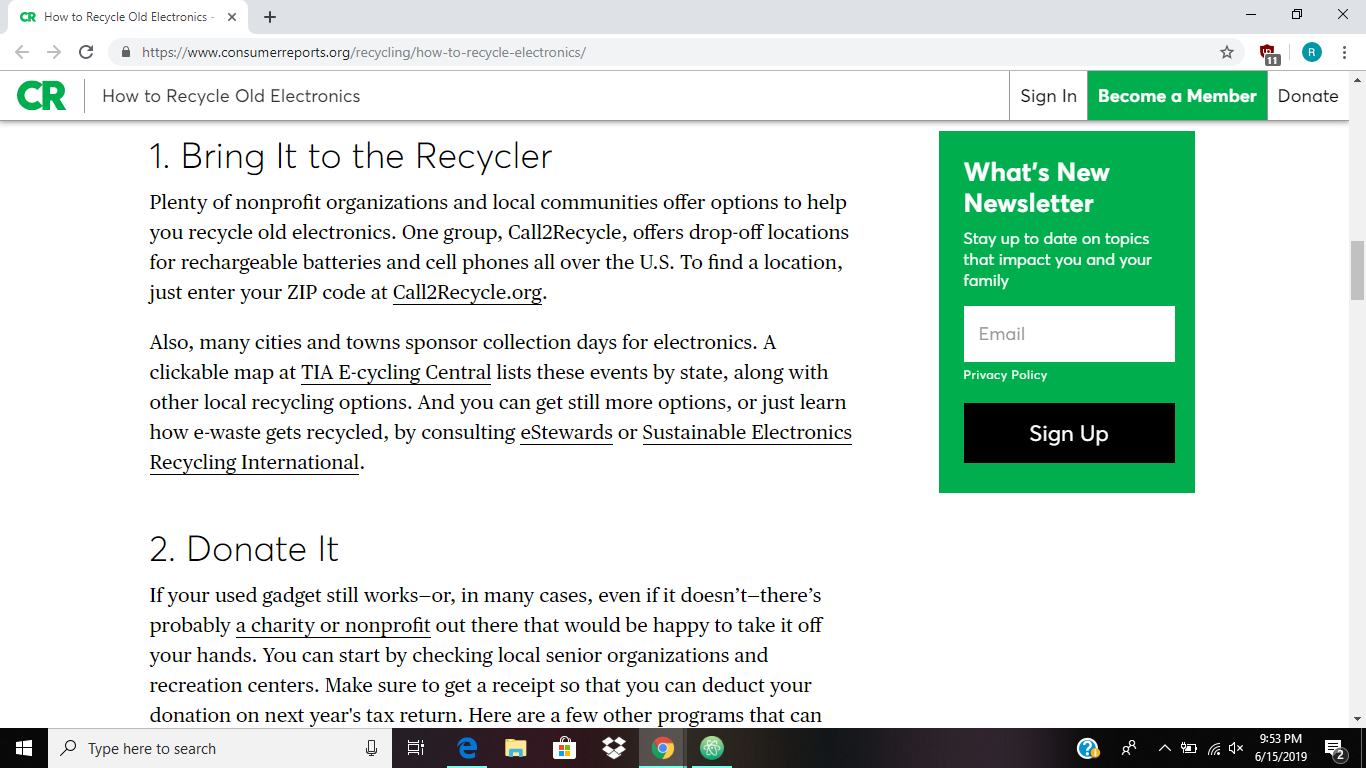Screen dimensions: 1366x768
Task: Click the padlock site info icon
Action: pos(126,52)
